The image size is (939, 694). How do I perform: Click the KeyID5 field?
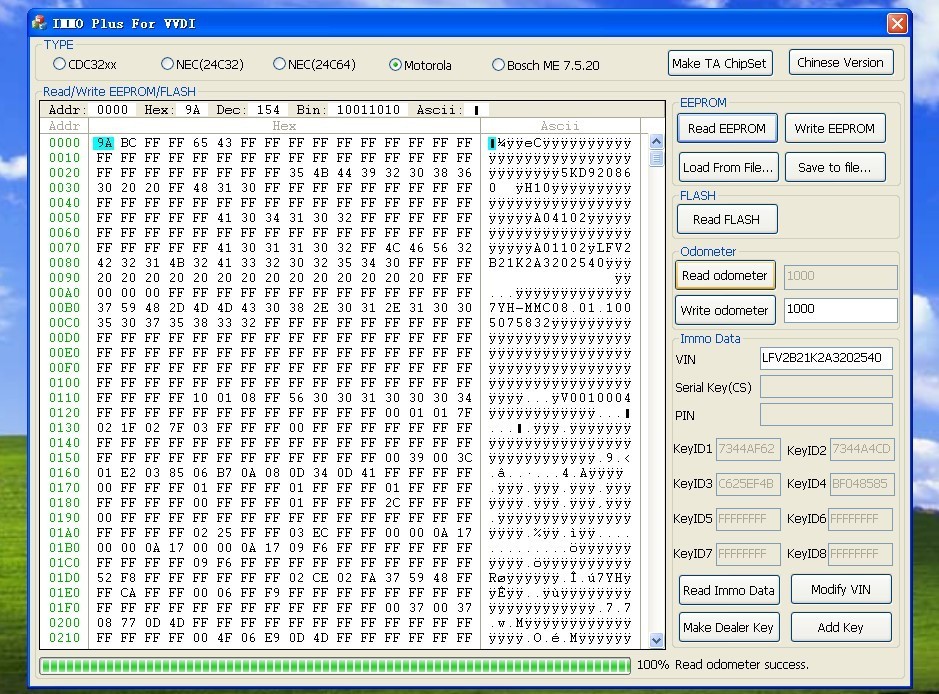(x=748, y=519)
